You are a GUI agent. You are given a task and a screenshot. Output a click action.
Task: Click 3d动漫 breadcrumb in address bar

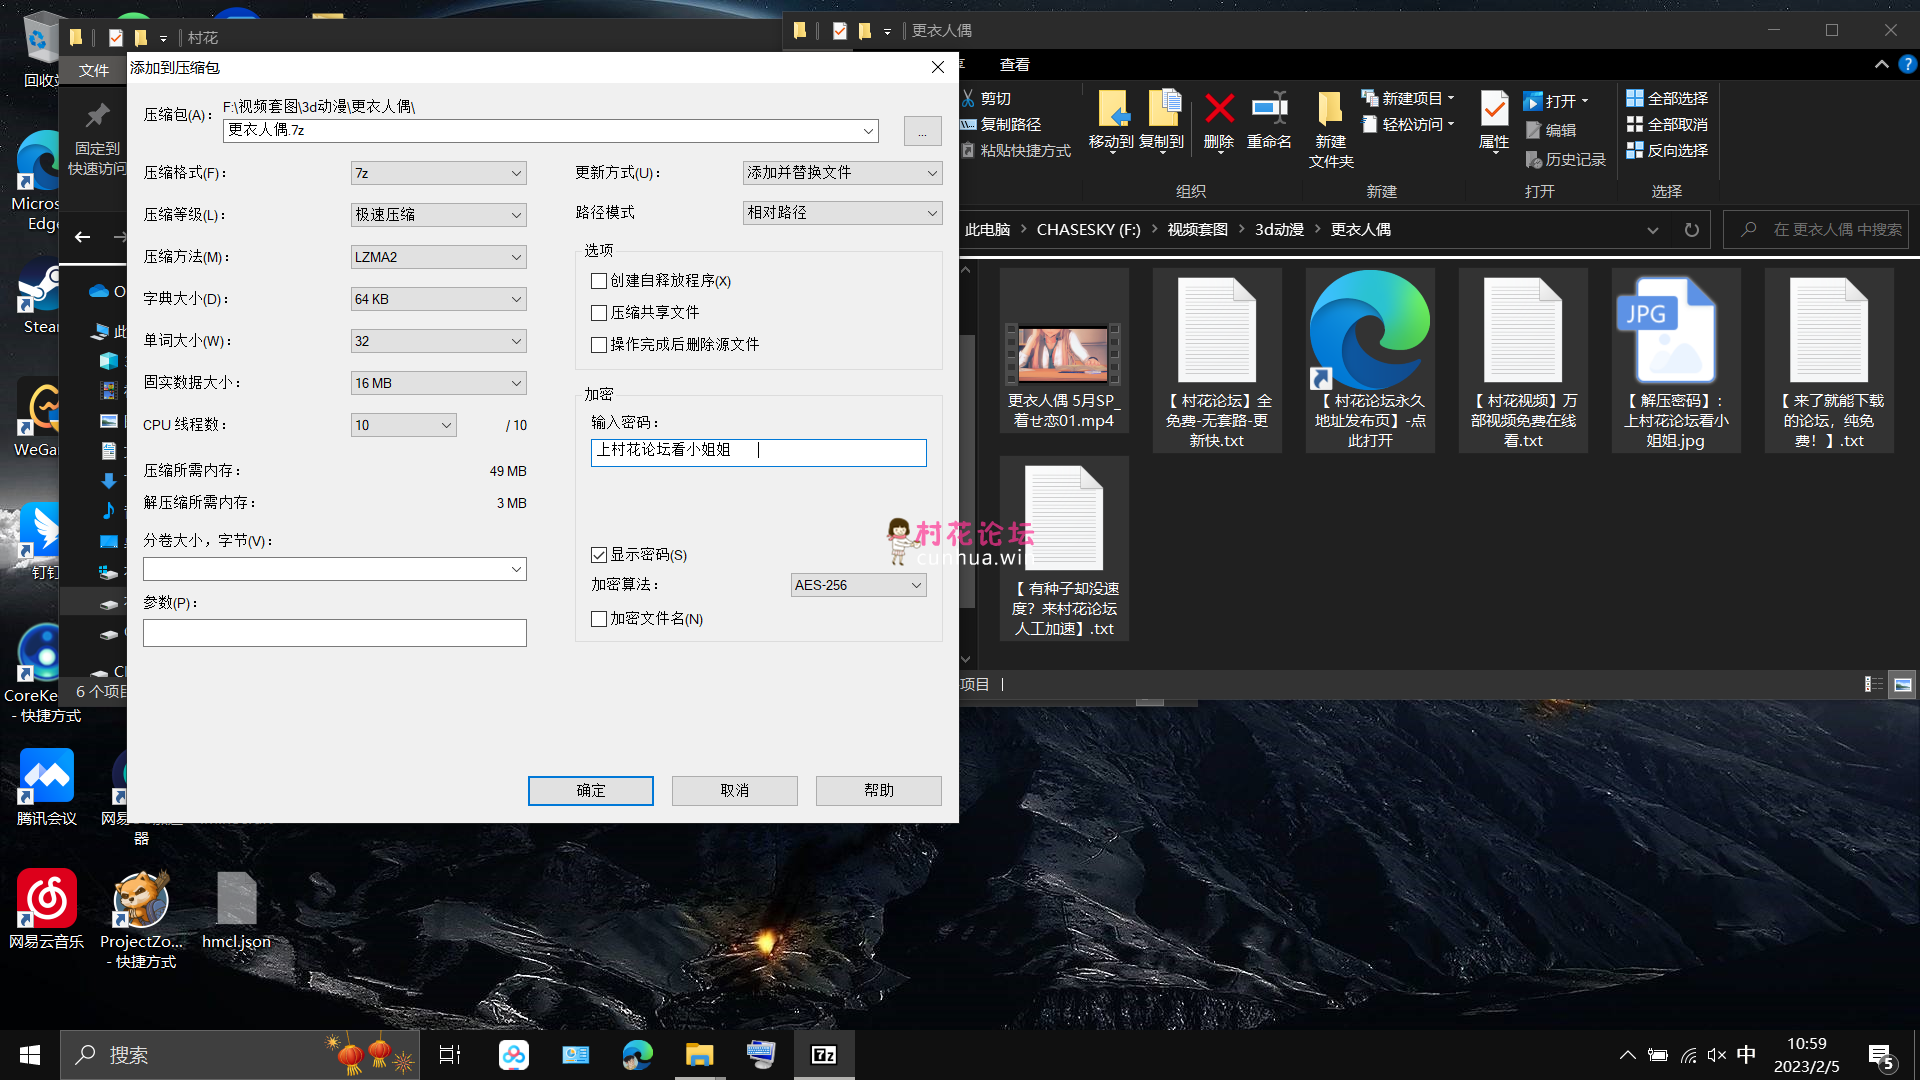click(1279, 230)
